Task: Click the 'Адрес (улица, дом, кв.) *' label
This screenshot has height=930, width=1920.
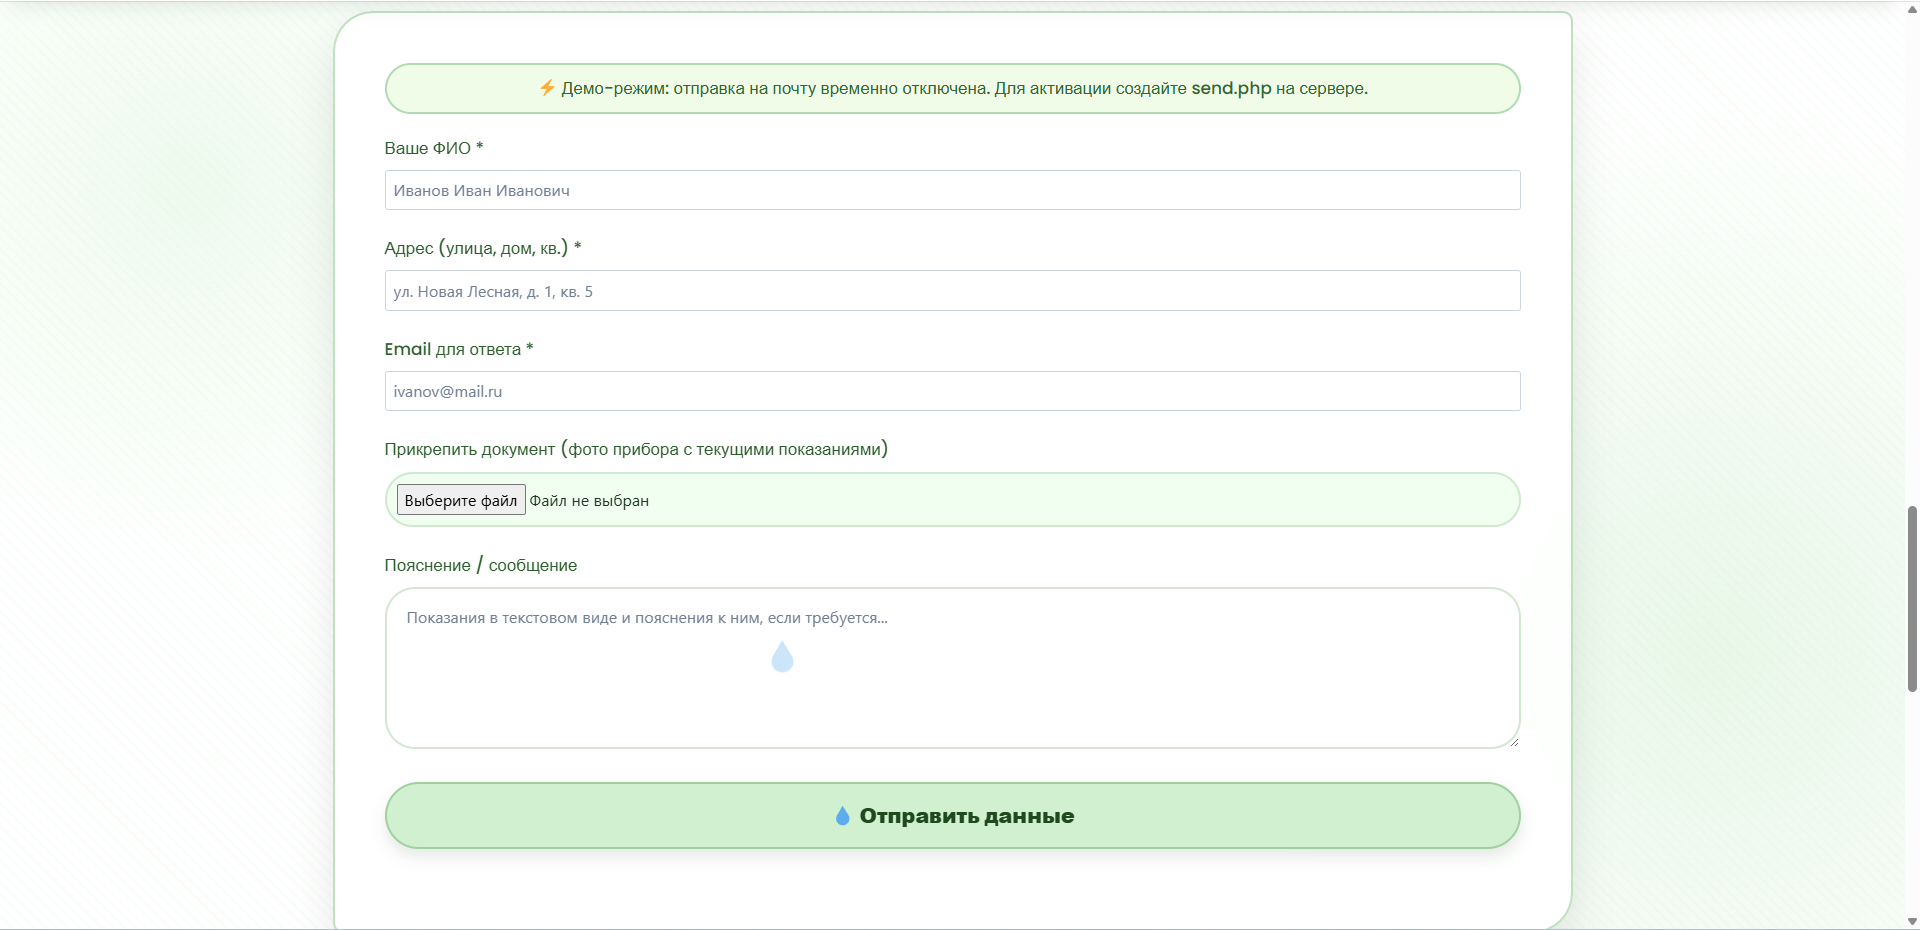Action: (x=483, y=248)
